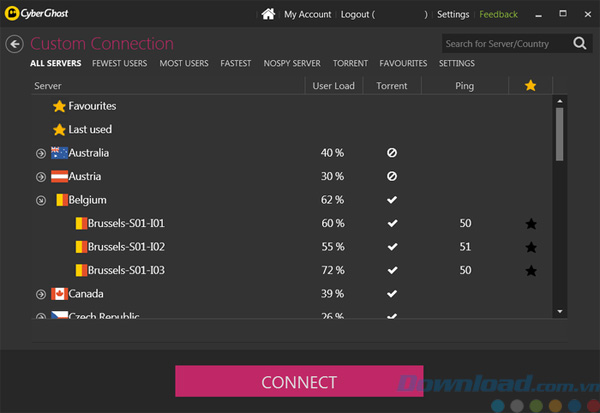The width and height of the screenshot is (600, 413).
Task: Maximize the CyberGhost window
Action: tap(562, 14)
